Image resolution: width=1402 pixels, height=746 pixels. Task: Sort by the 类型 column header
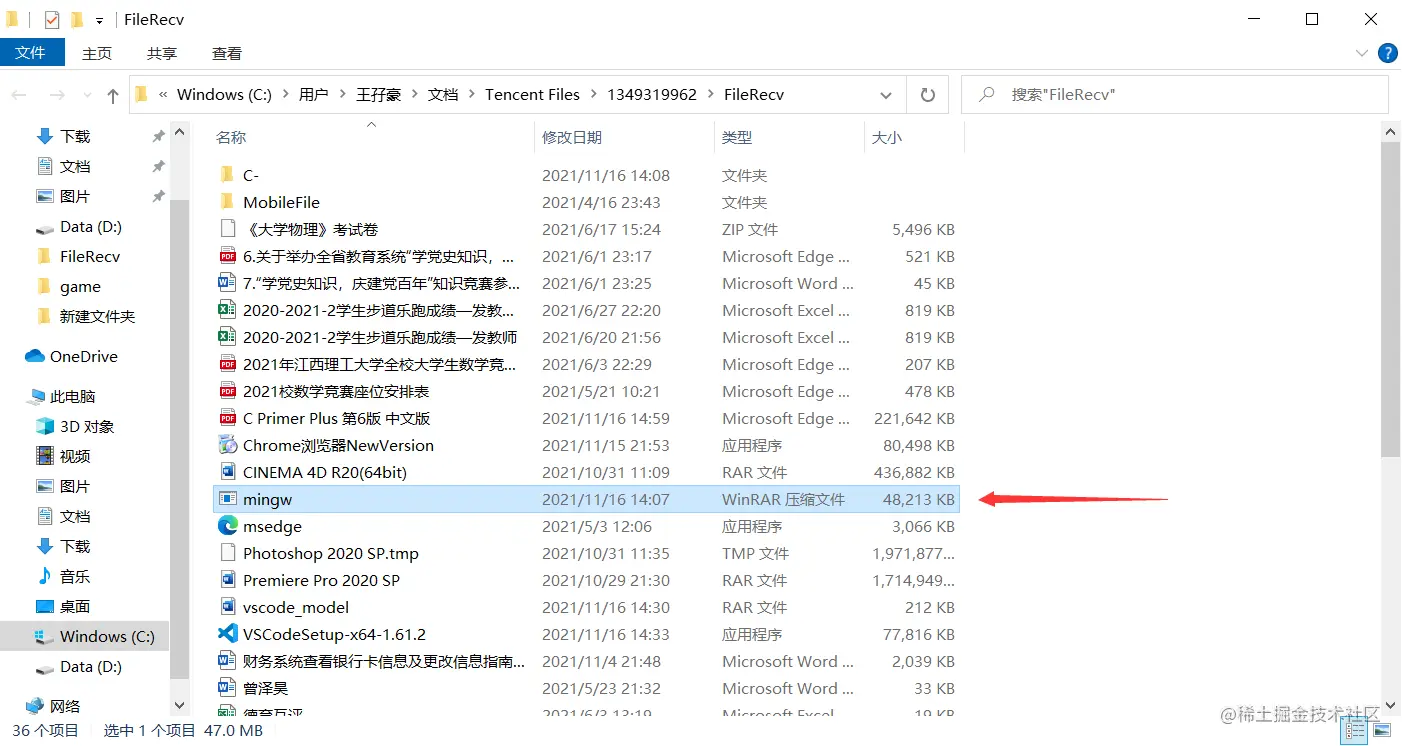tap(789, 138)
